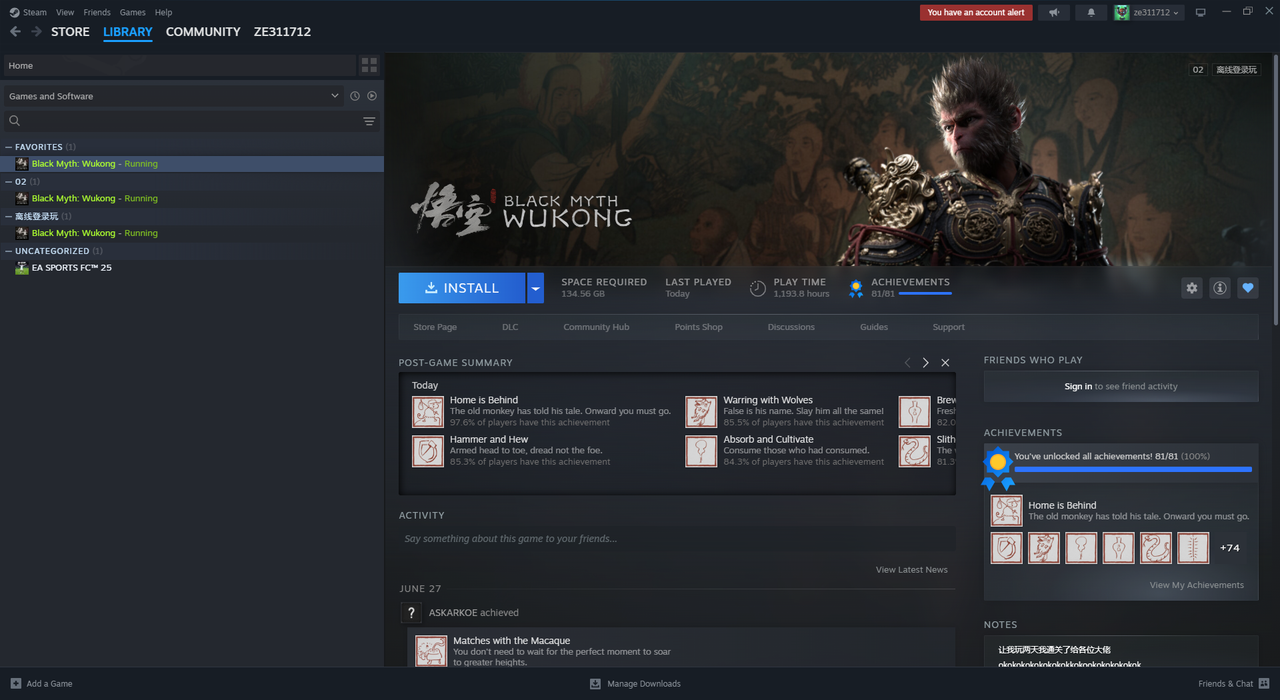Click the activity comment input field

pos(675,539)
